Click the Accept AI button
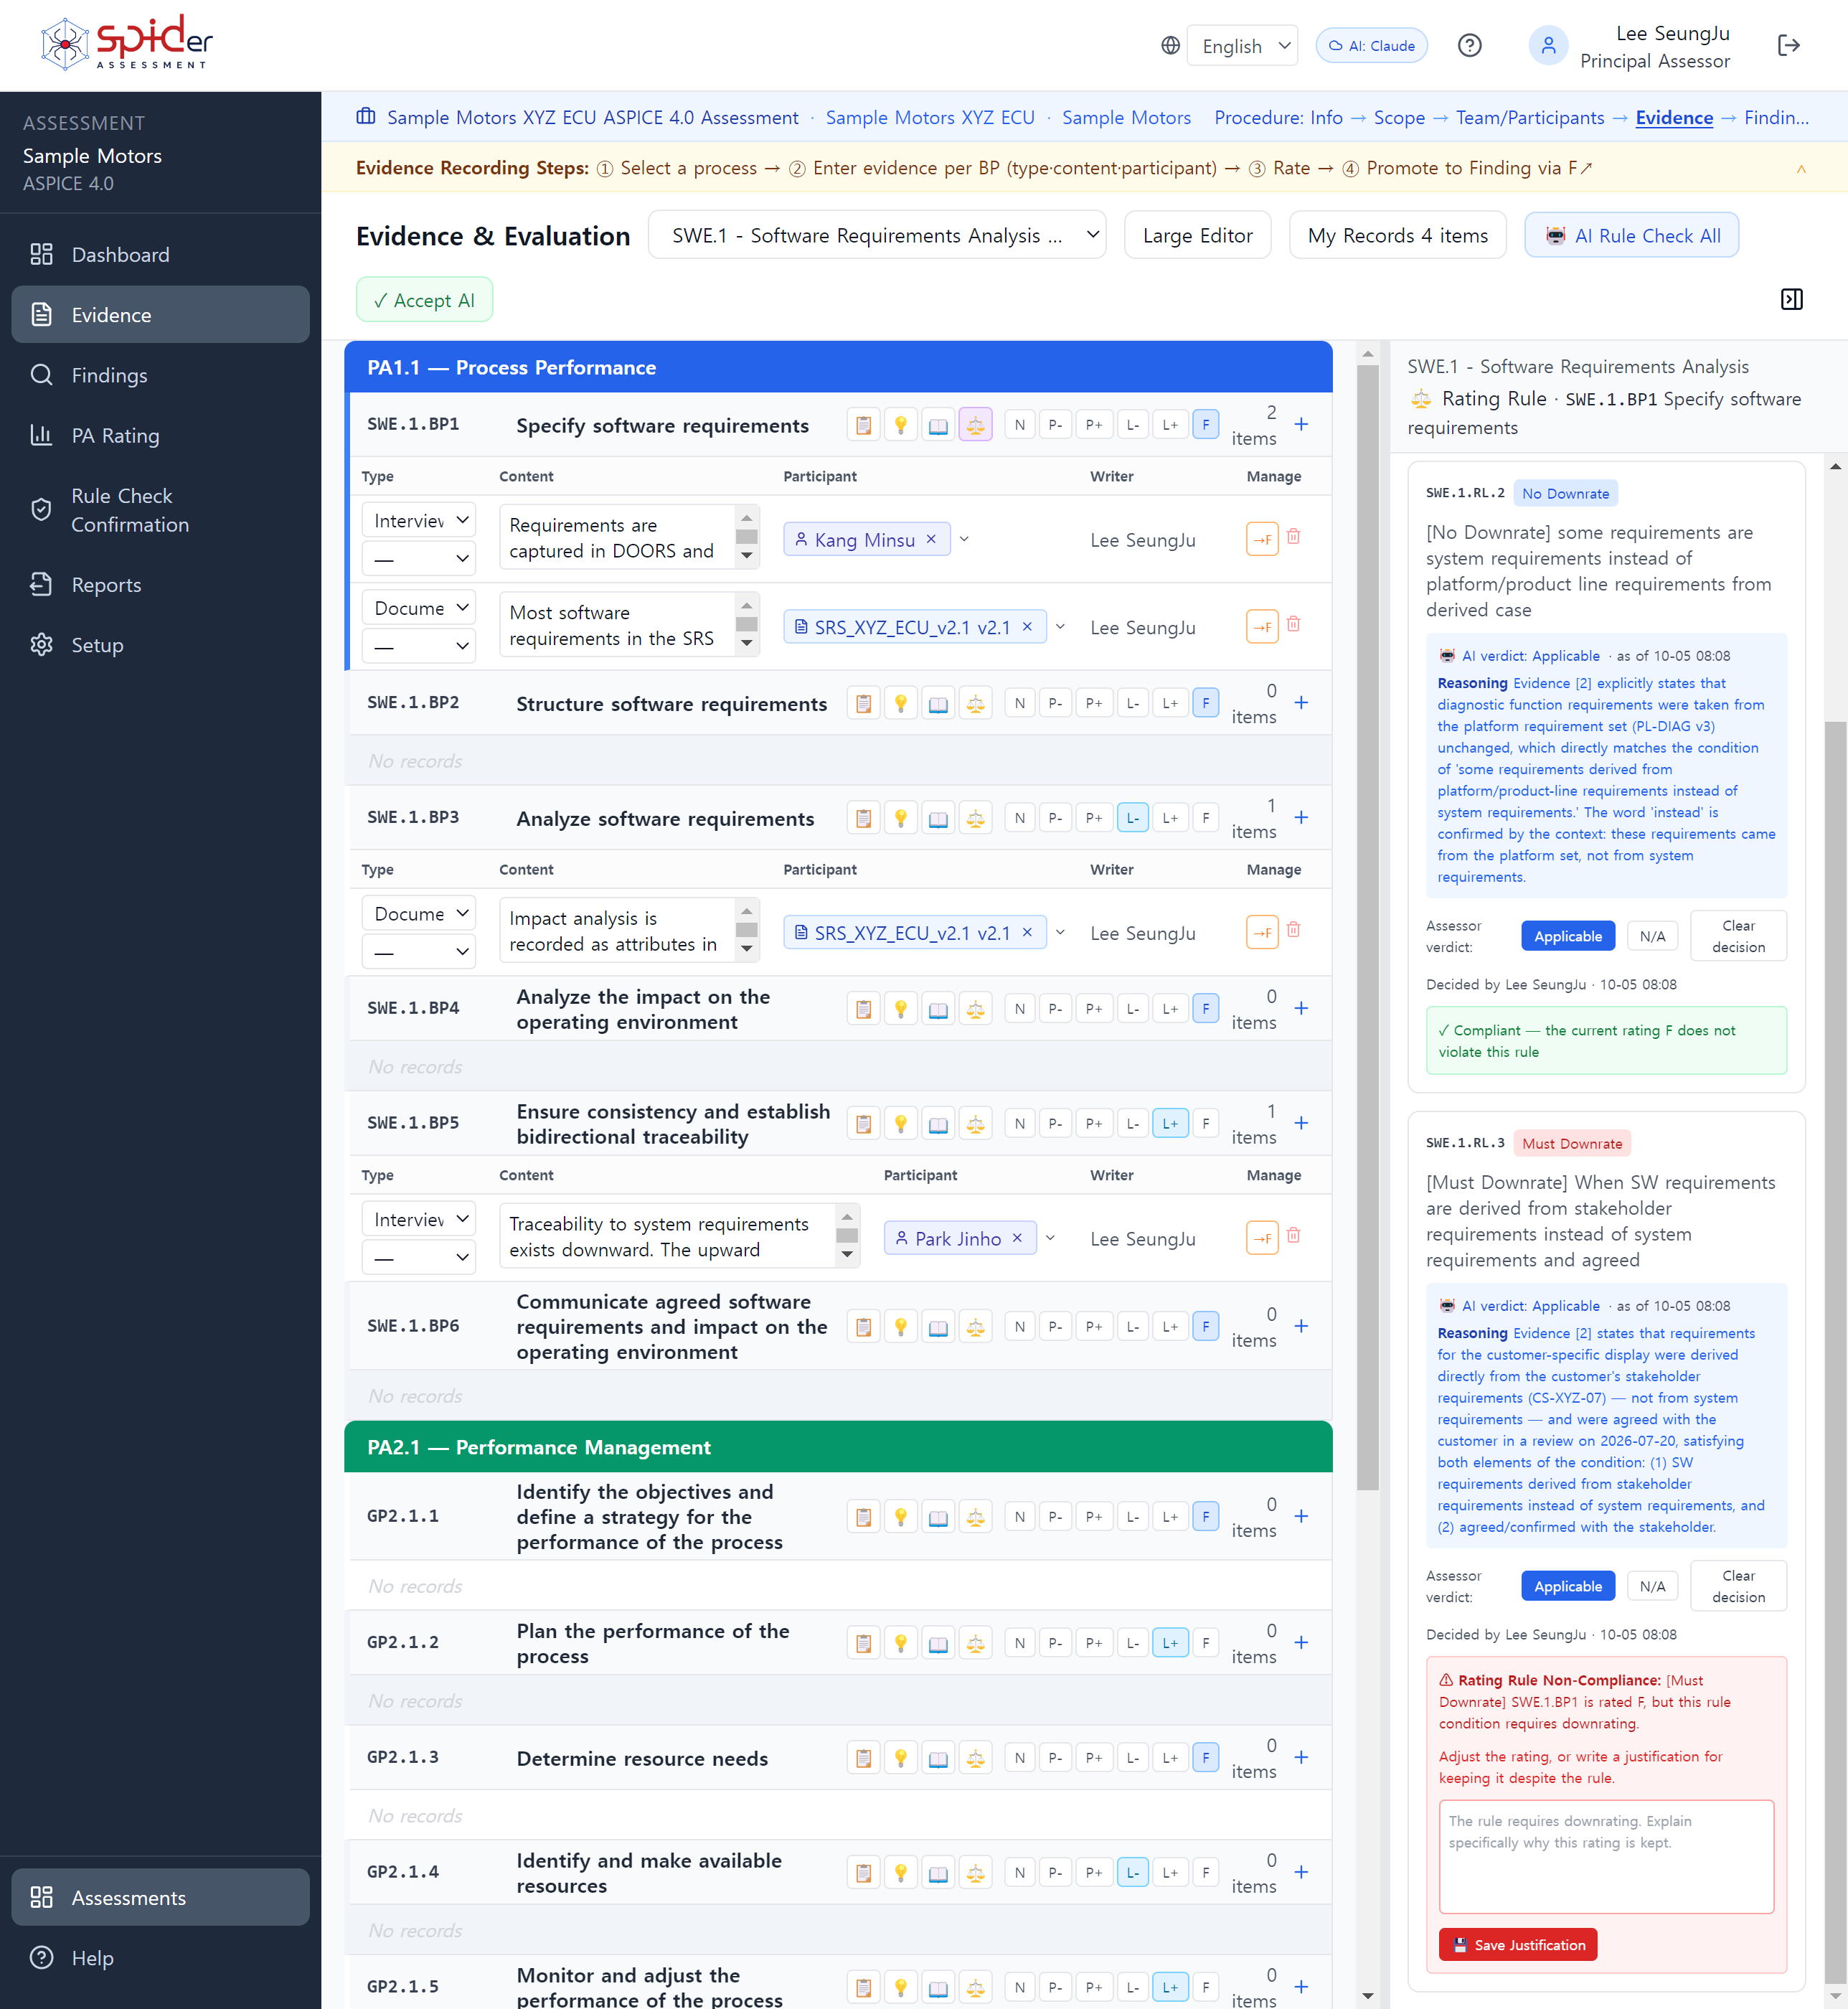The height and width of the screenshot is (2009, 1848). 424,299
